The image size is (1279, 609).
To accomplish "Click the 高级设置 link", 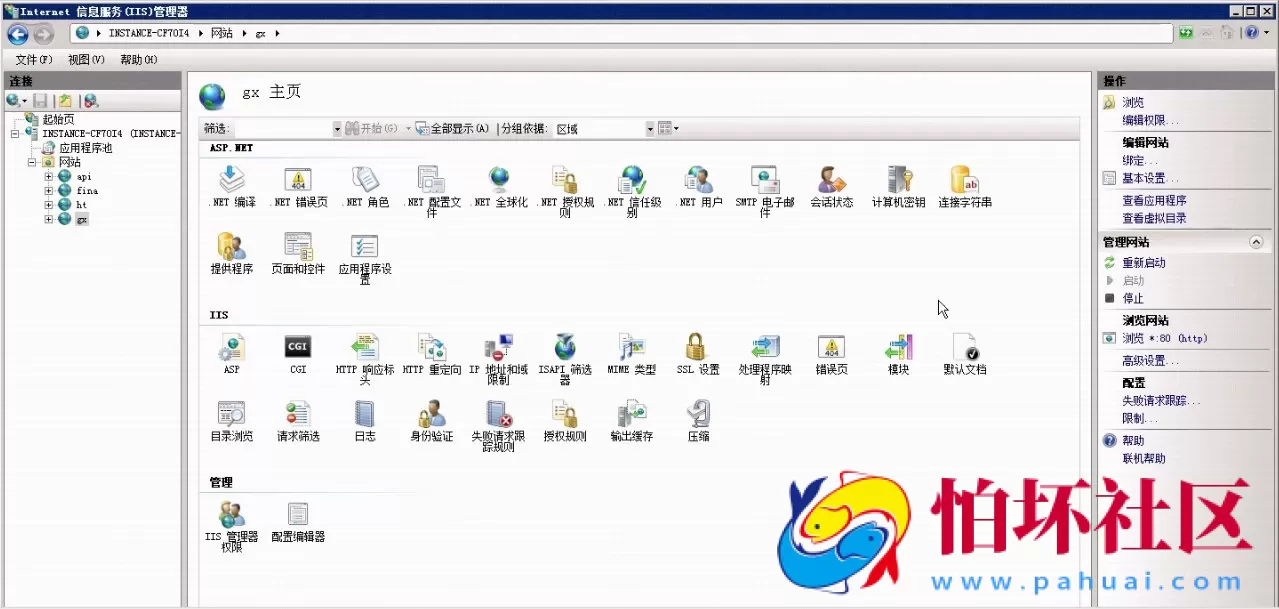I will (1149, 361).
